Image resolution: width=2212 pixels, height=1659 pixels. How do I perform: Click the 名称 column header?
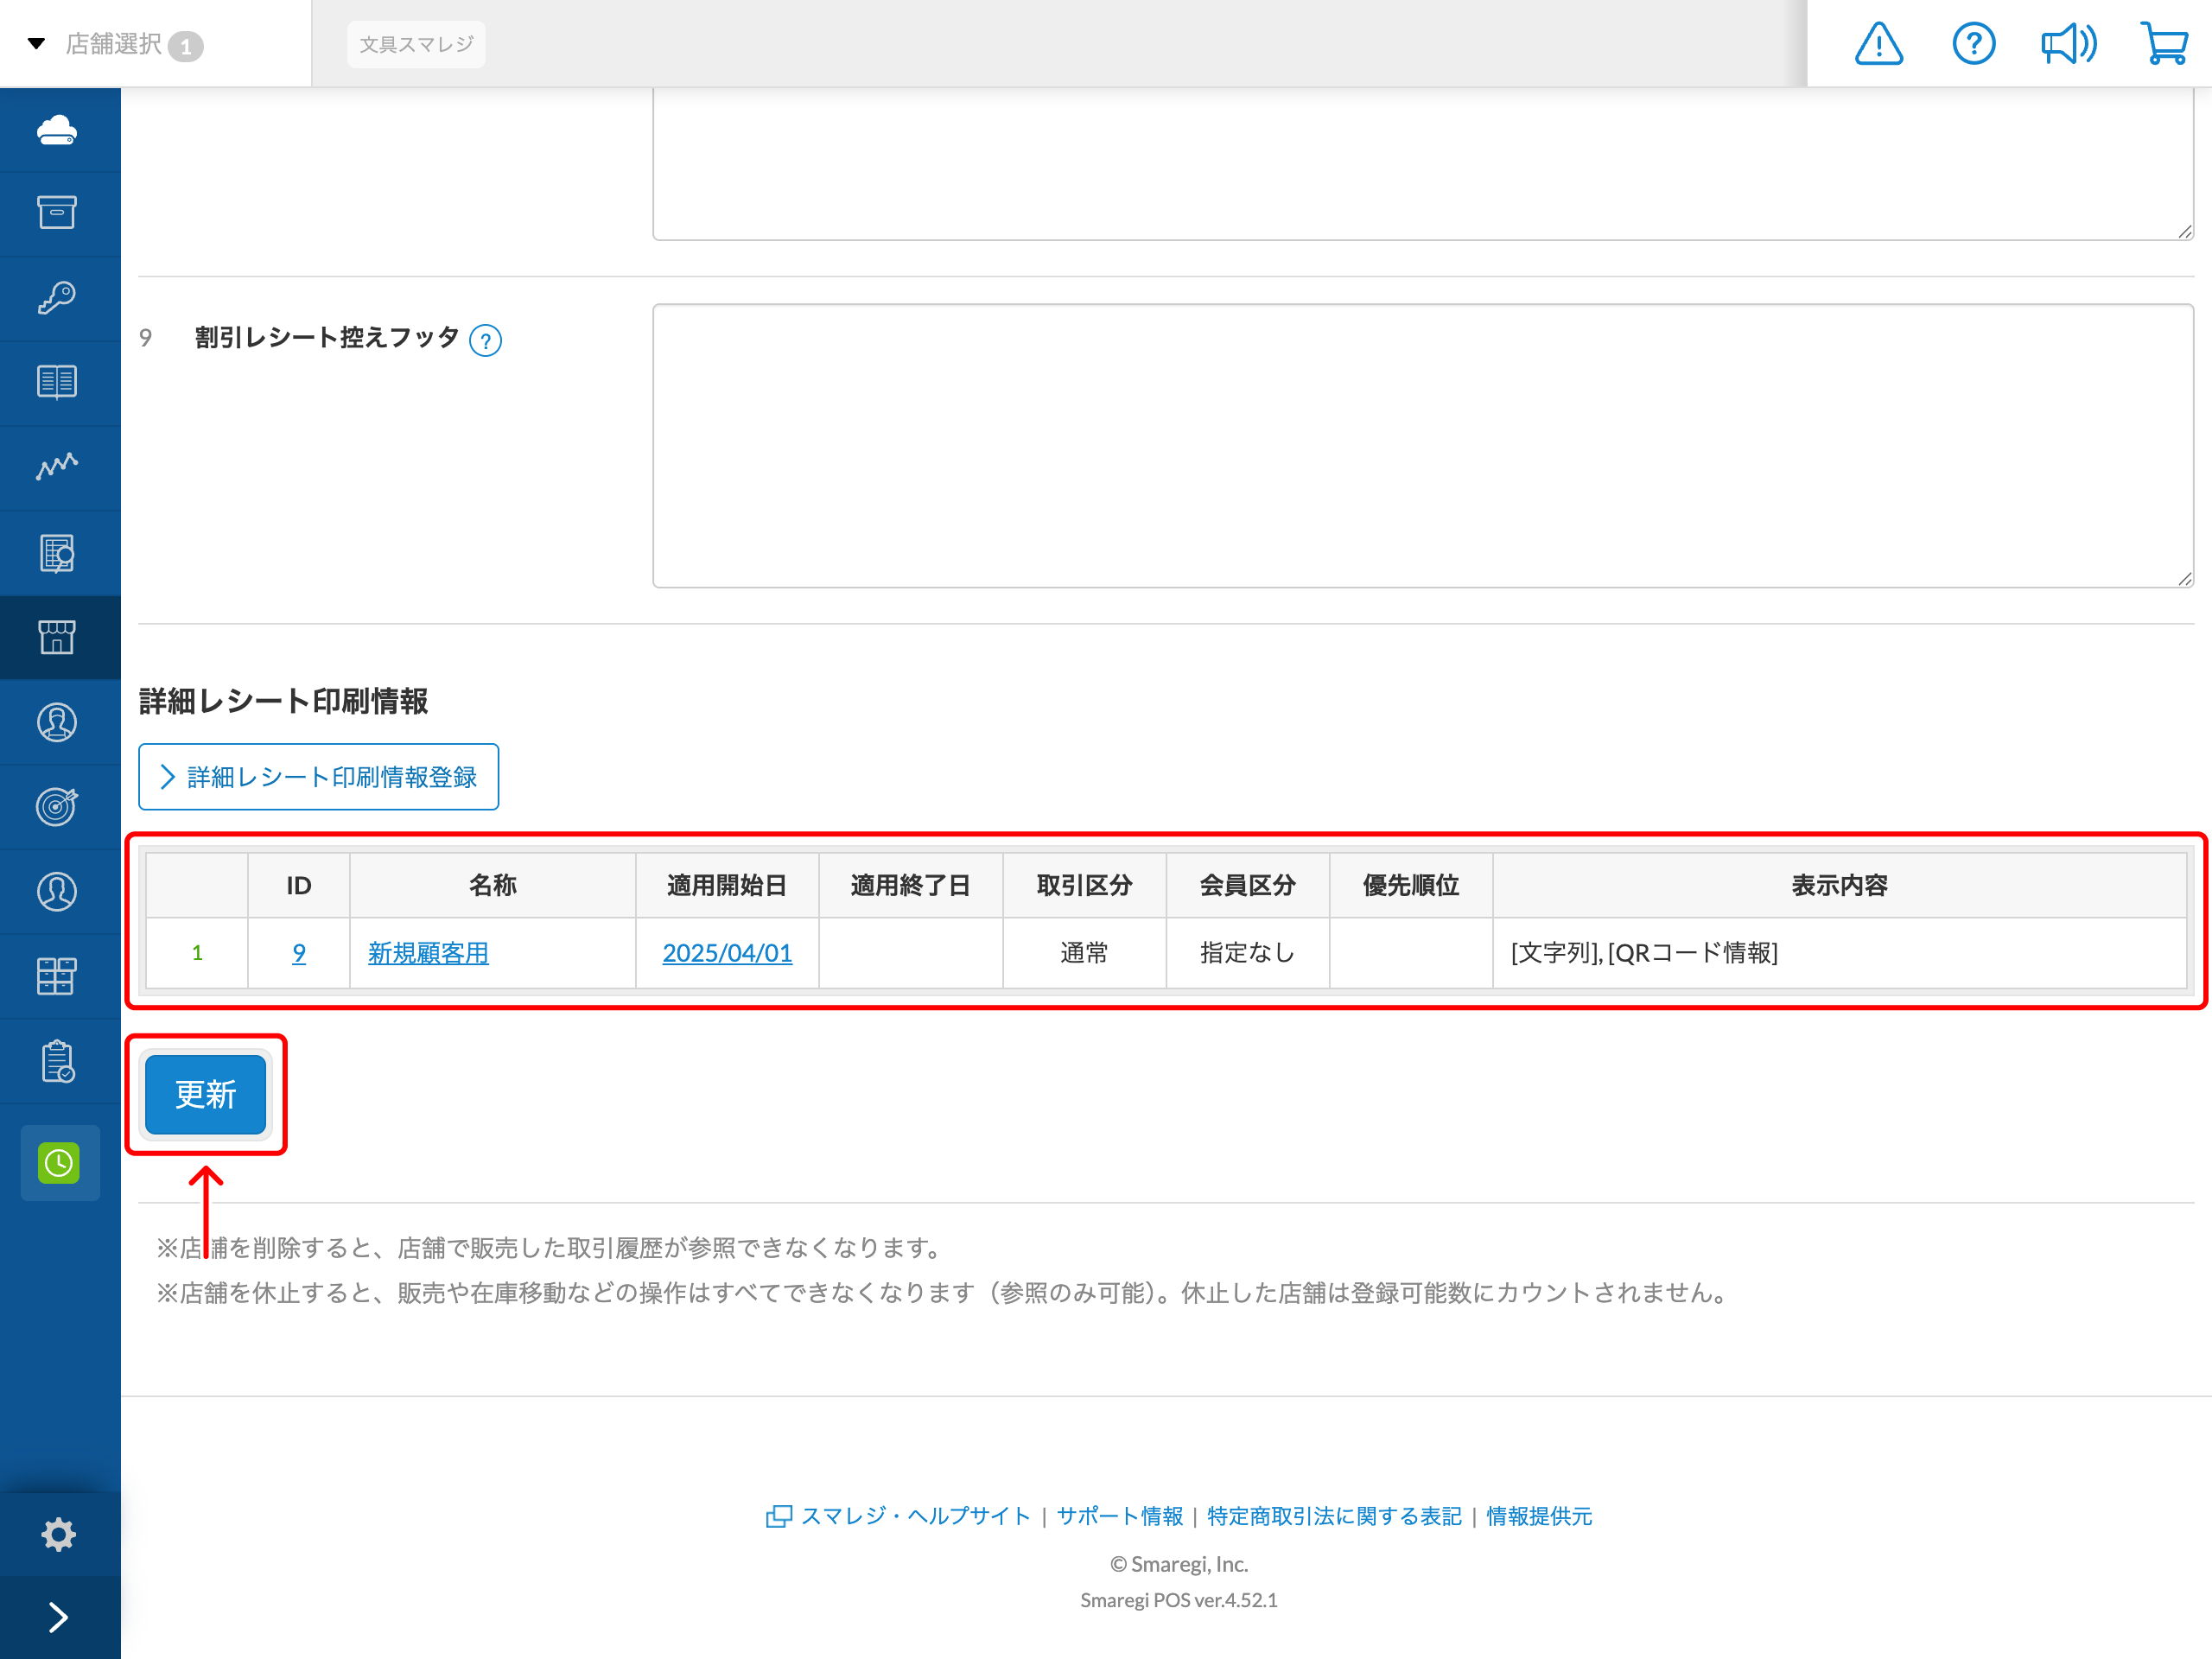coord(493,885)
